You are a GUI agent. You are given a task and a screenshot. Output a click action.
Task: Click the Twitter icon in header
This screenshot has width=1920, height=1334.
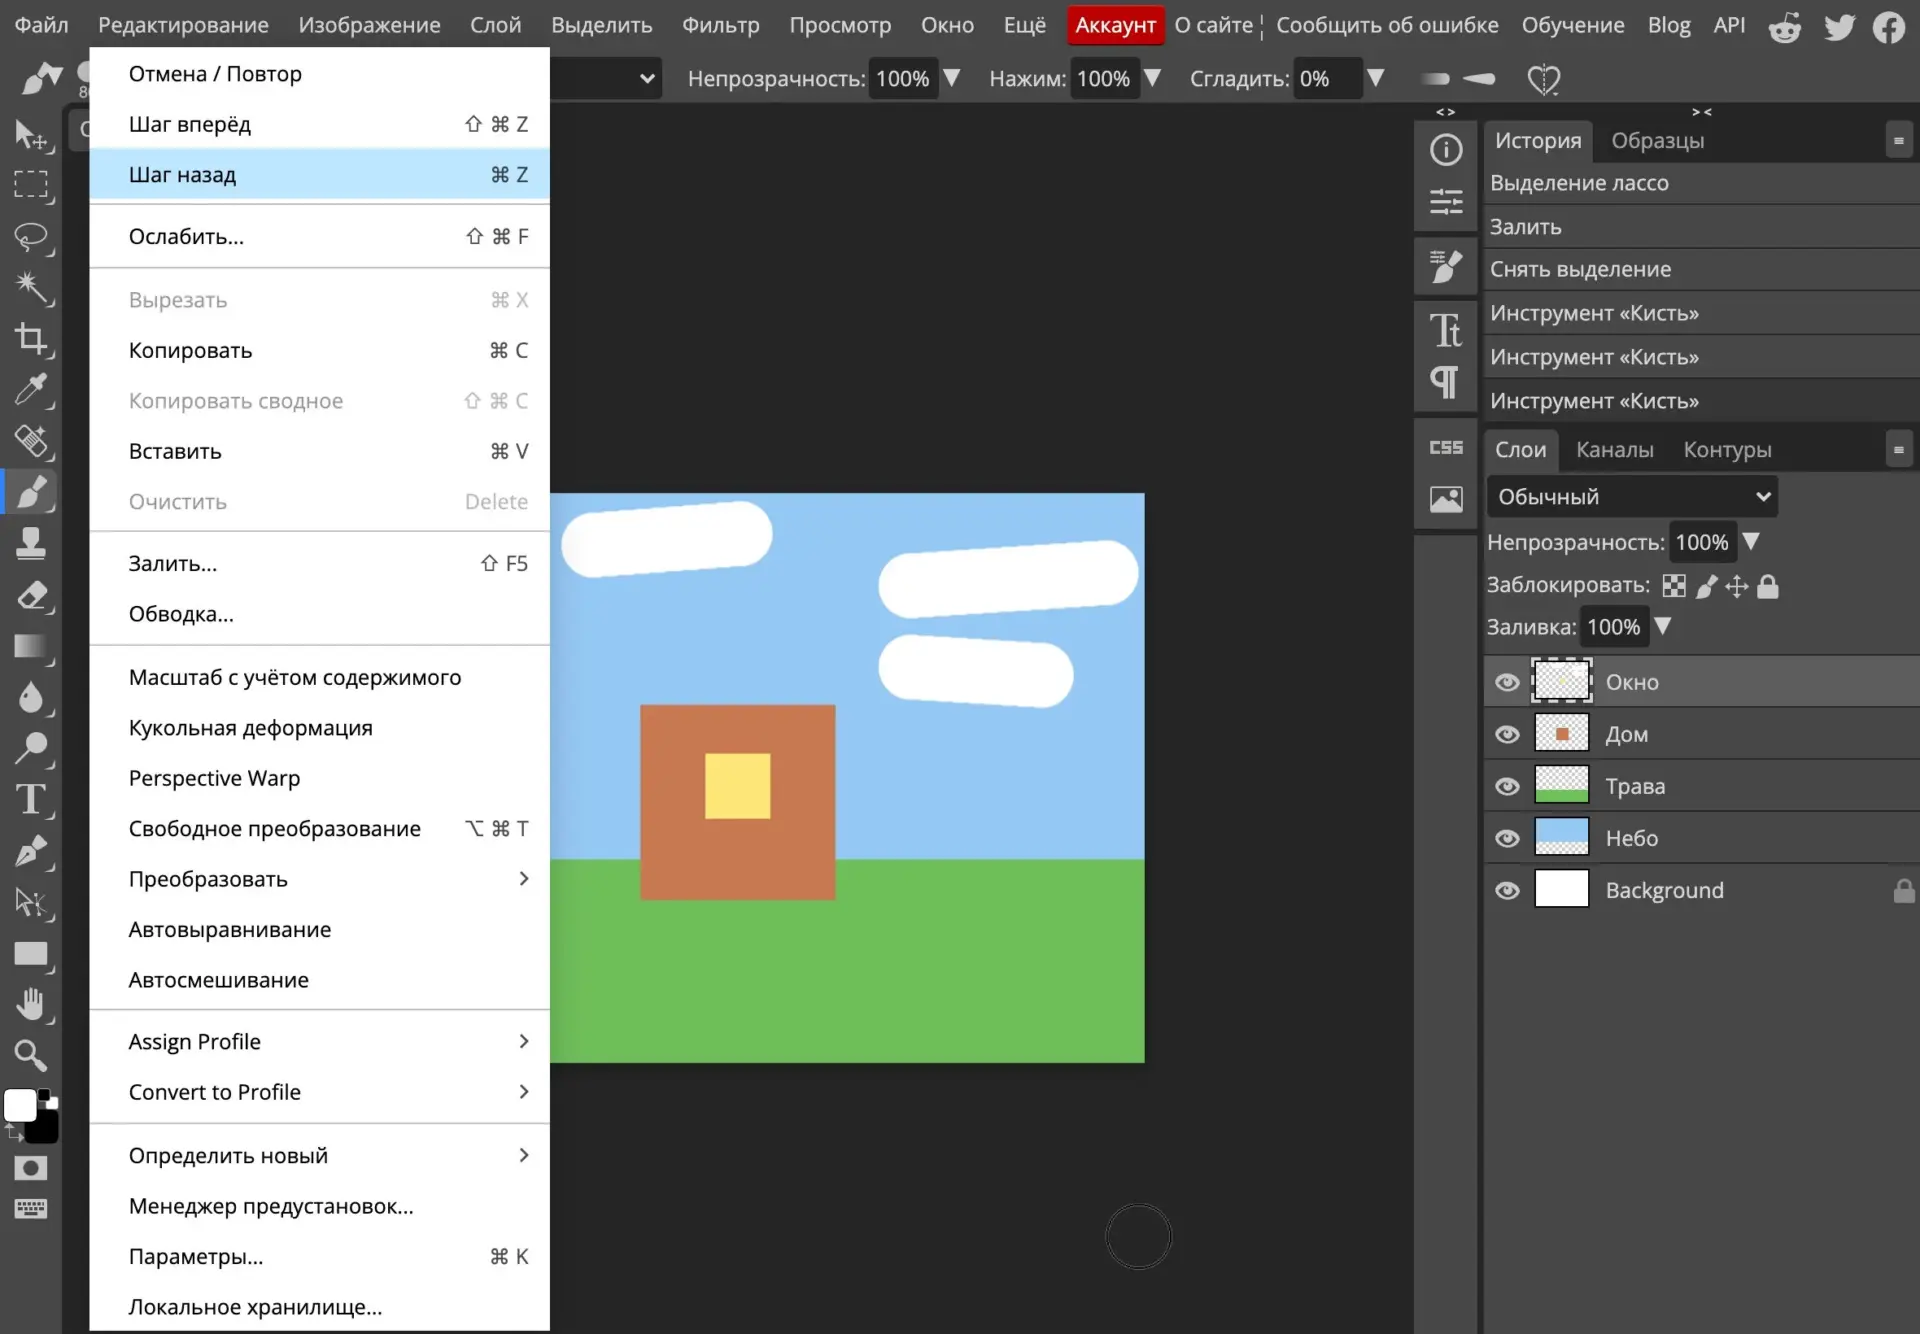(1838, 26)
